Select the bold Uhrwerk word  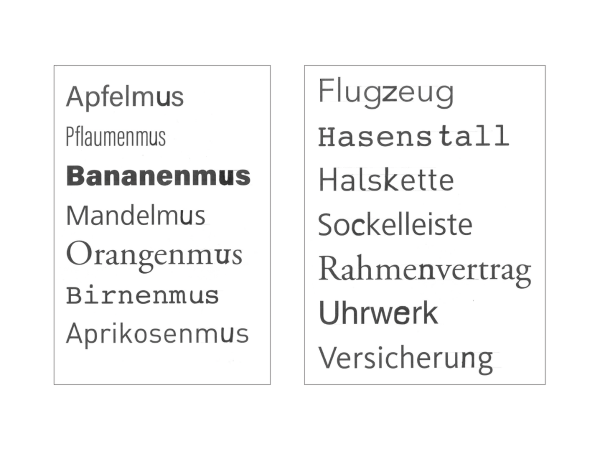pyautogui.click(x=378, y=313)
